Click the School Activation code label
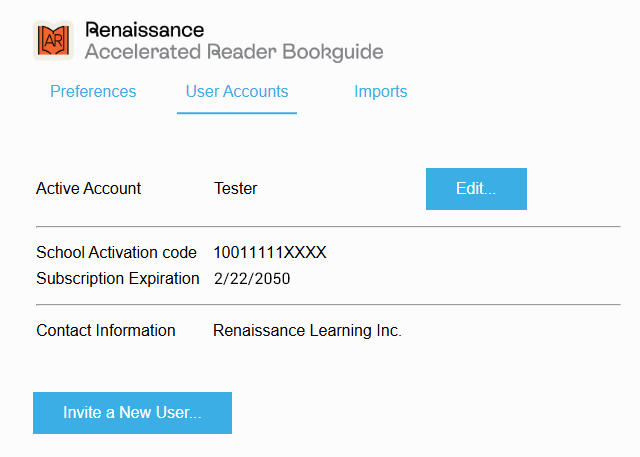This screenshot has height=457, width=640. click(x=116, y=252)
